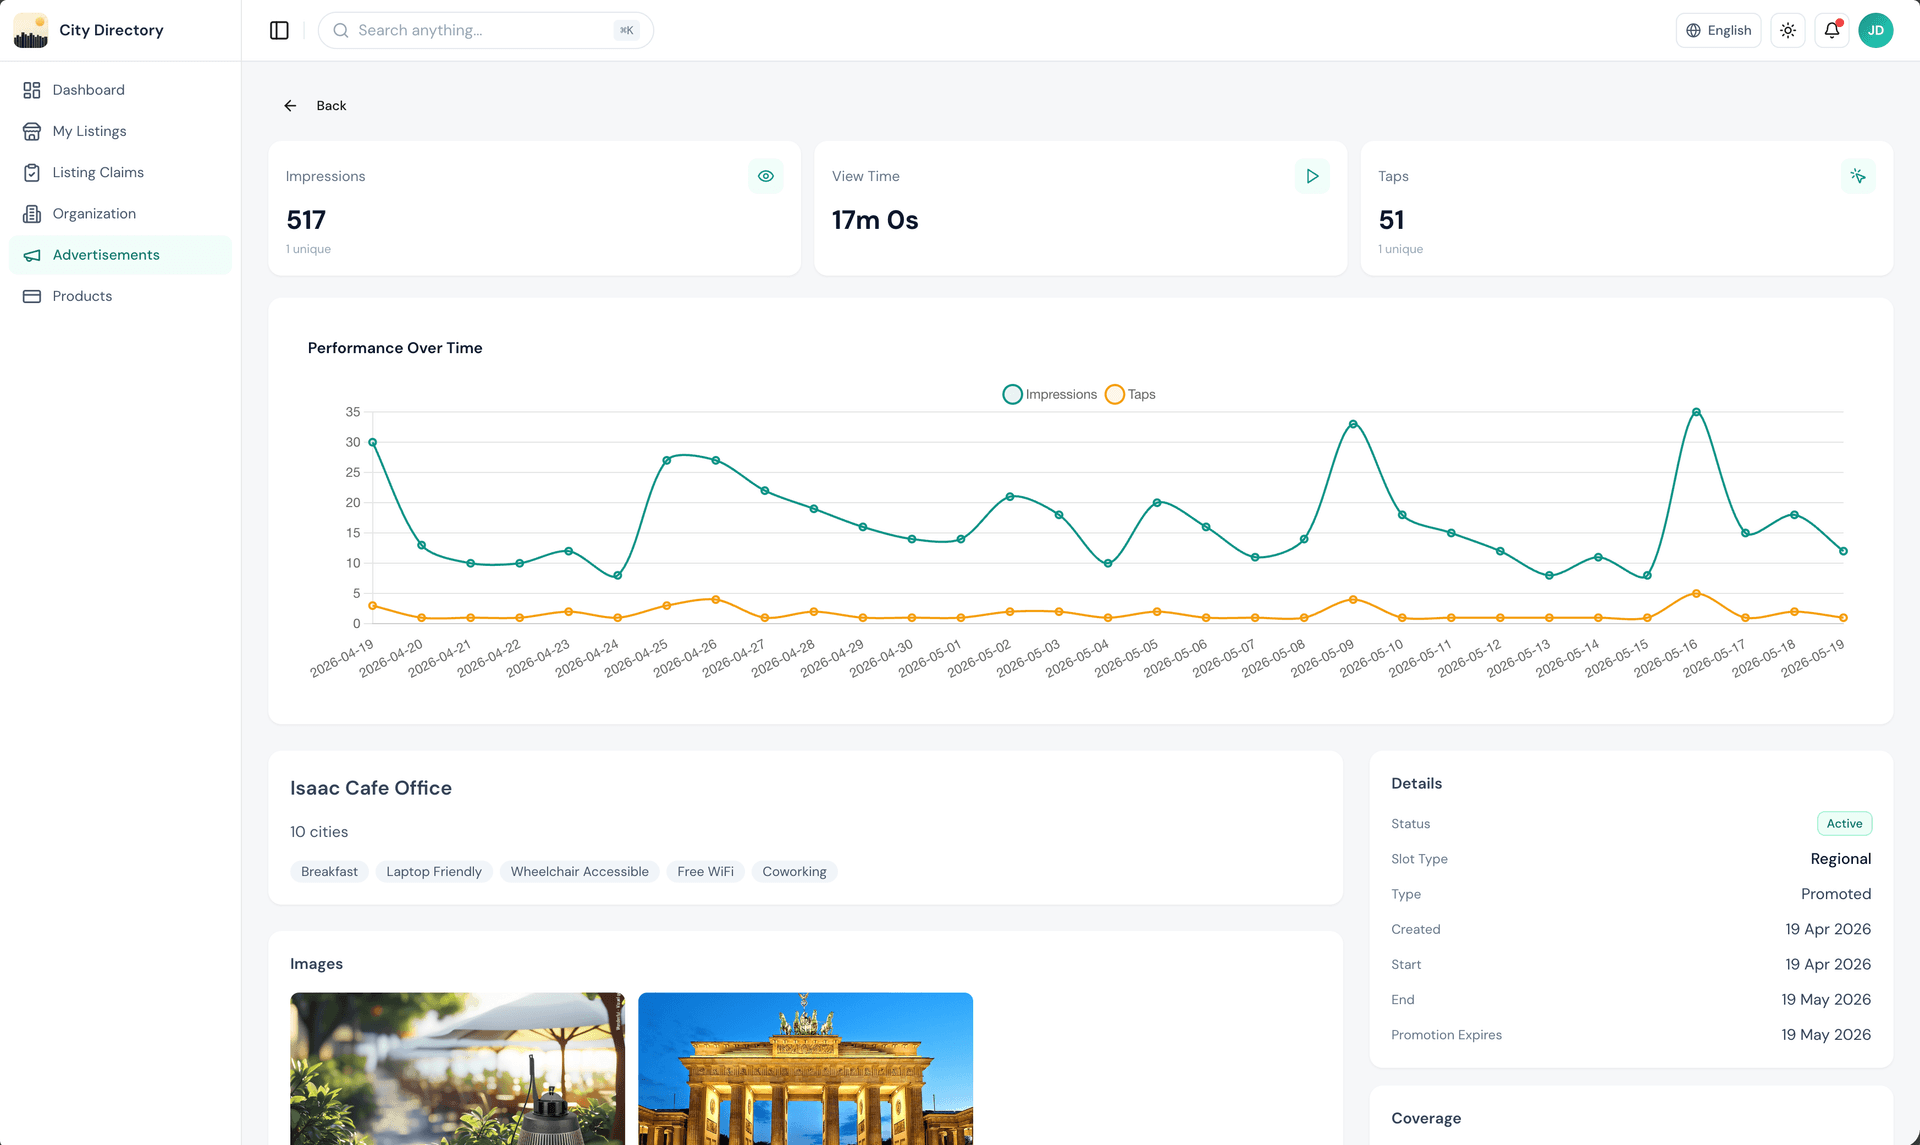
Task: Select Advertisements in the navigation menu
Action: pyautogui.click(x=106, y=255)
